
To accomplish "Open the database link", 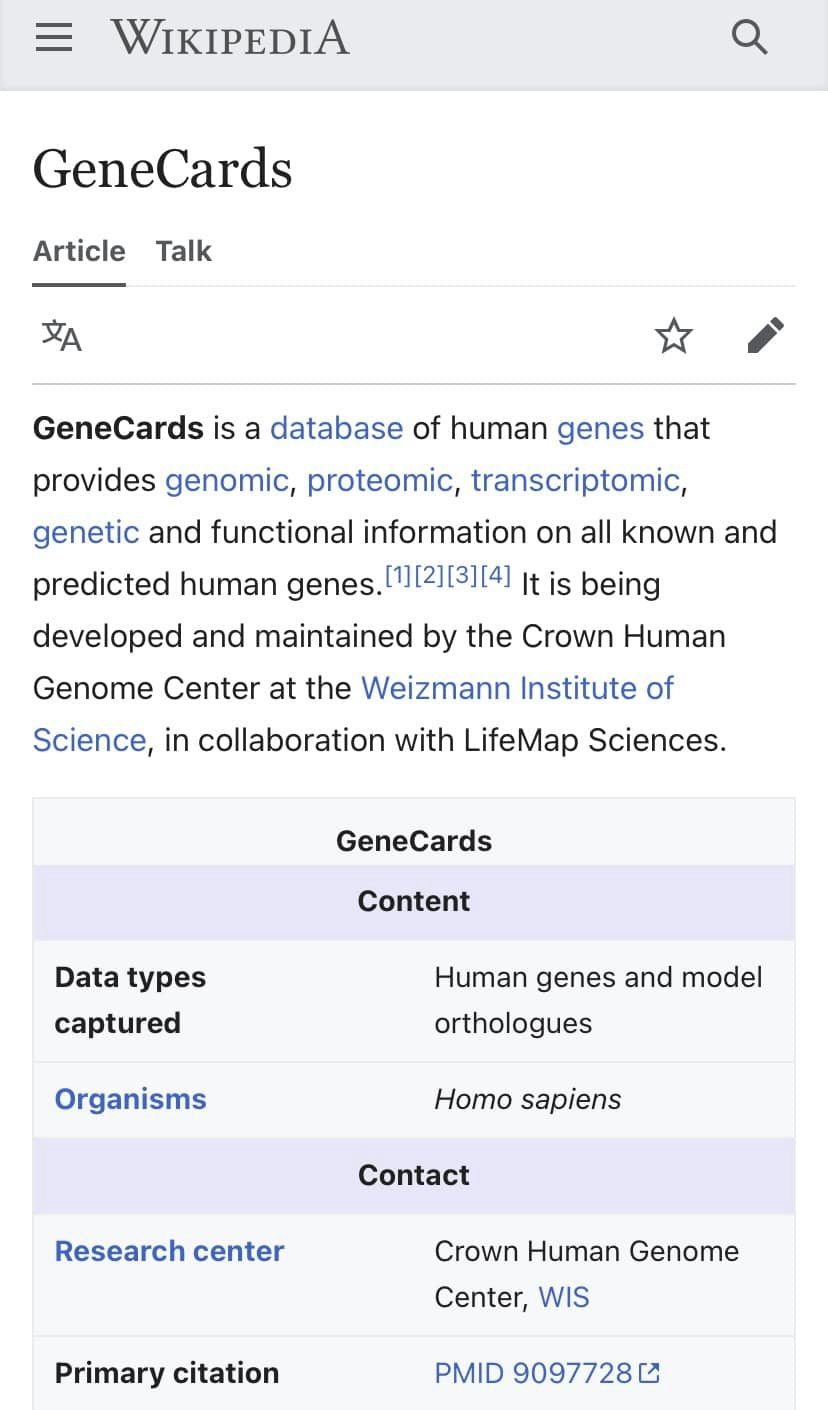I will pyautogui.click(x=337, y=428).
